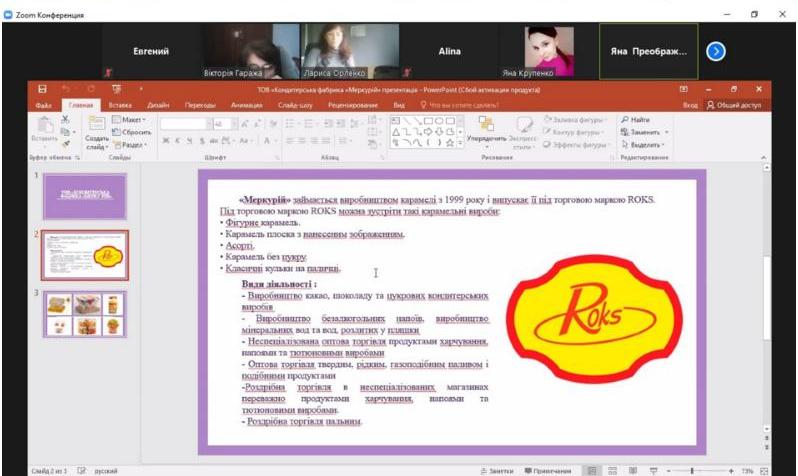Click the Экспресс-стили icon
Viewport: 798px width, 476px height.
(524, 125)
